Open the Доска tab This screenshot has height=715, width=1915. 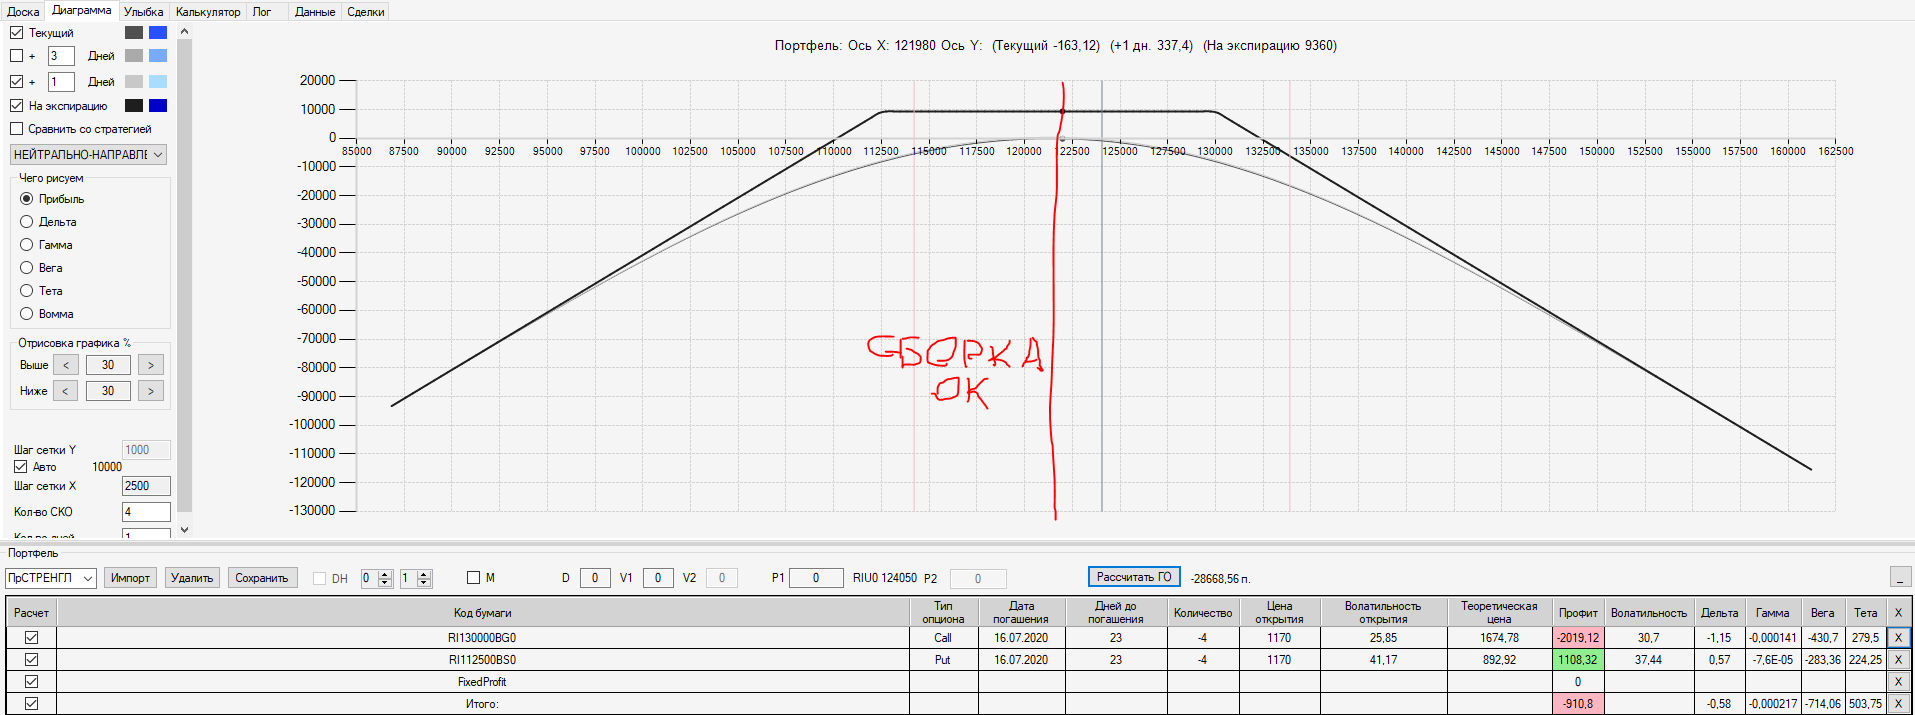point(23,12)
